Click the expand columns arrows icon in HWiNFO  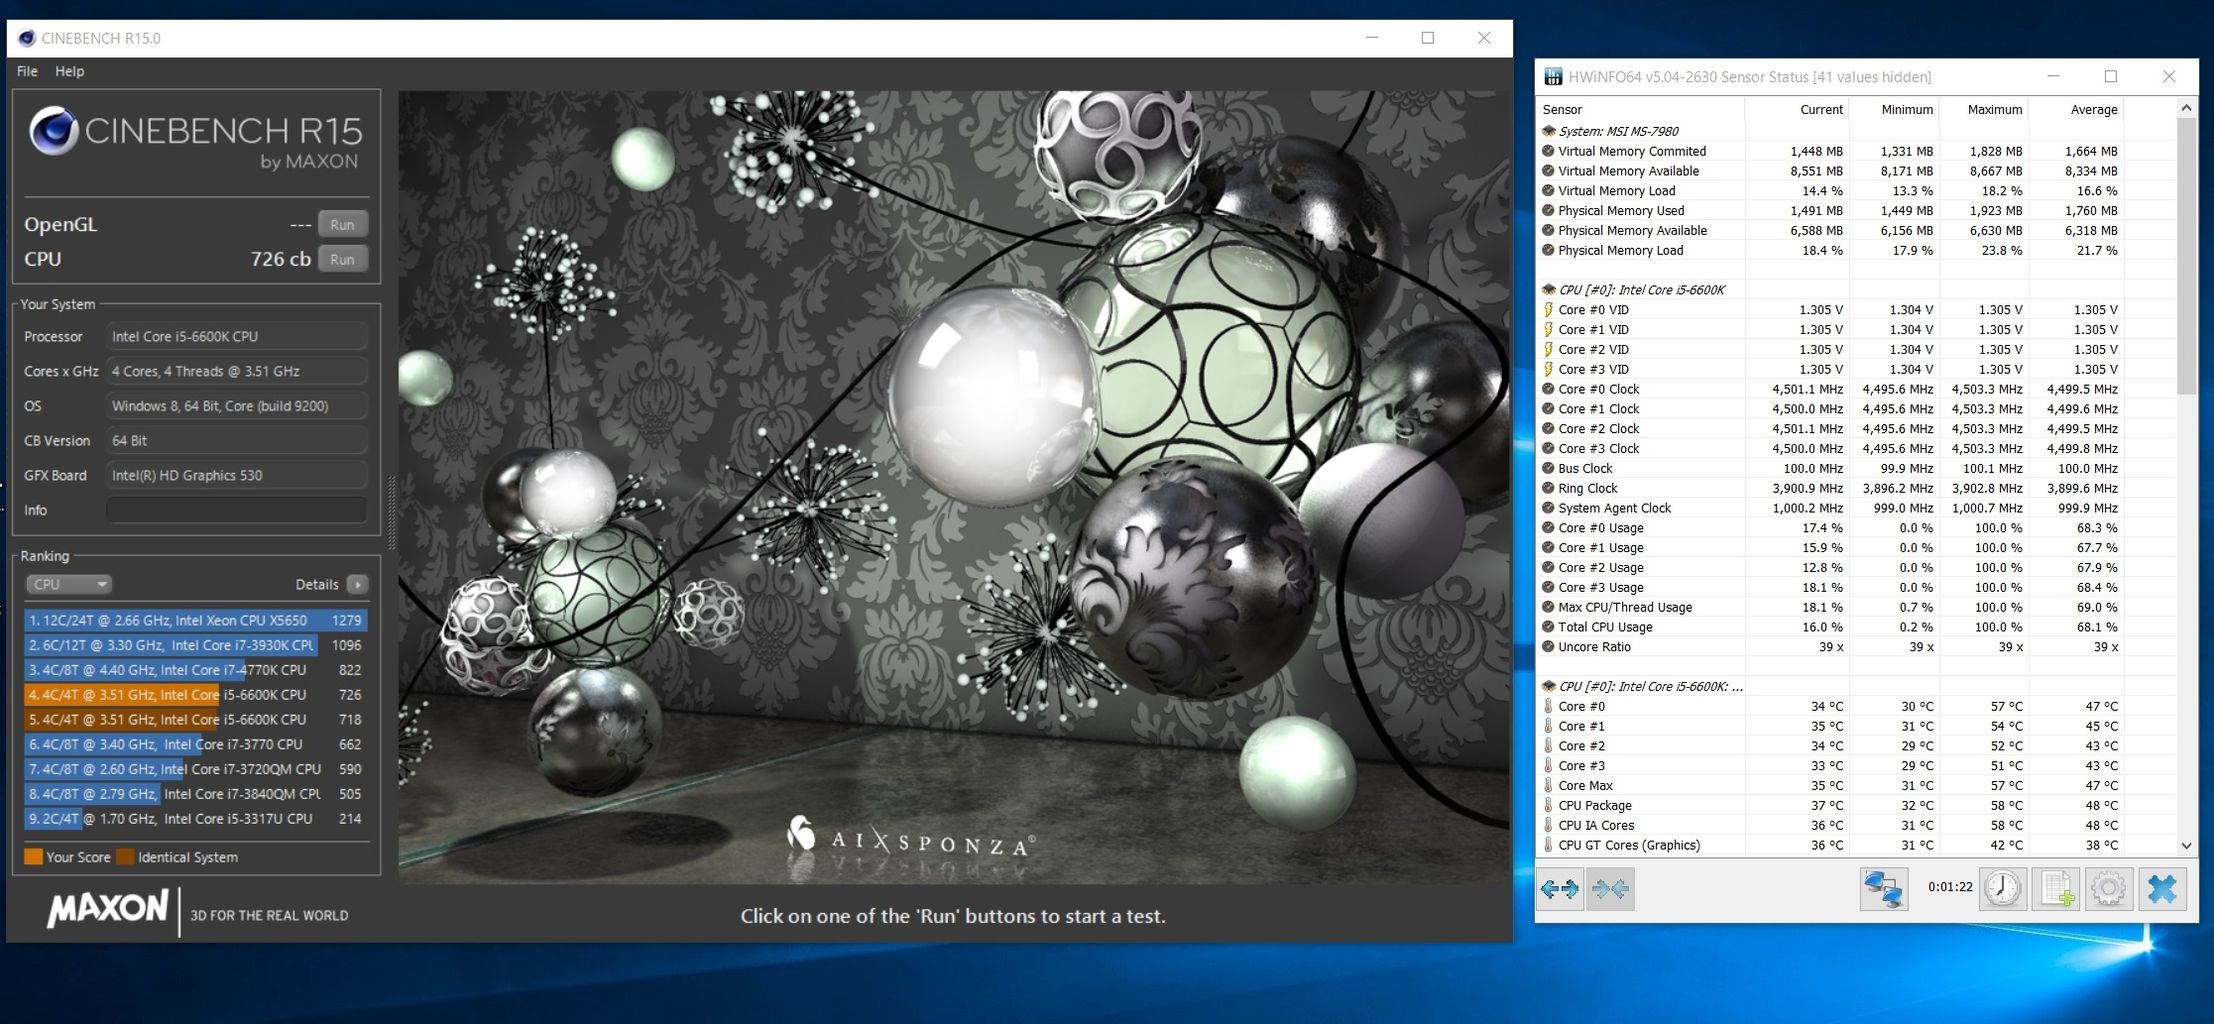(x=1560, y=888)
